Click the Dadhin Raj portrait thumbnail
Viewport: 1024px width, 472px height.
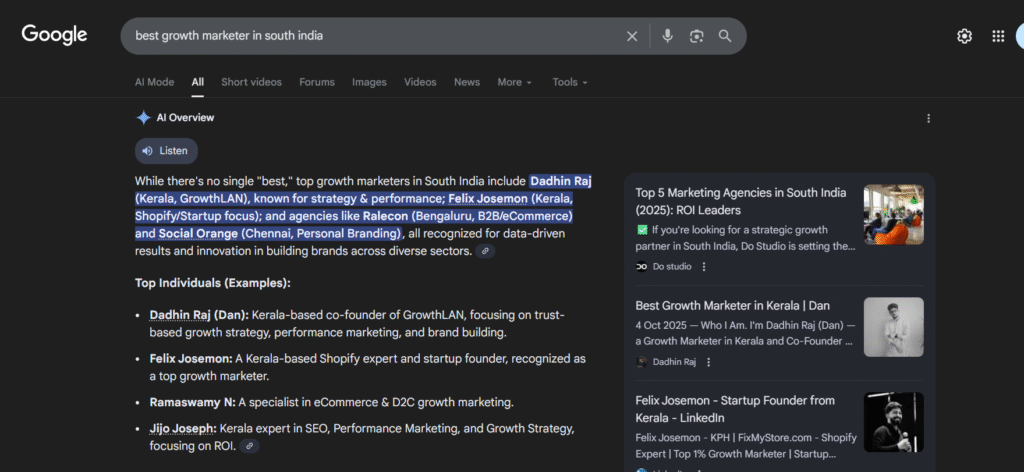(893, 327)
